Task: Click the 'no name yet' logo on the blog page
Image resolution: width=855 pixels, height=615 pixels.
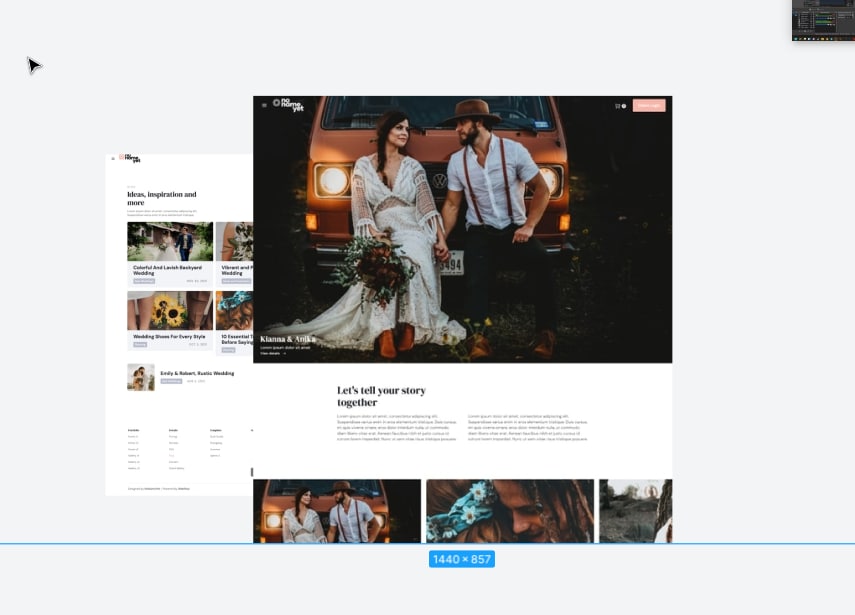Action: [131, 158]
